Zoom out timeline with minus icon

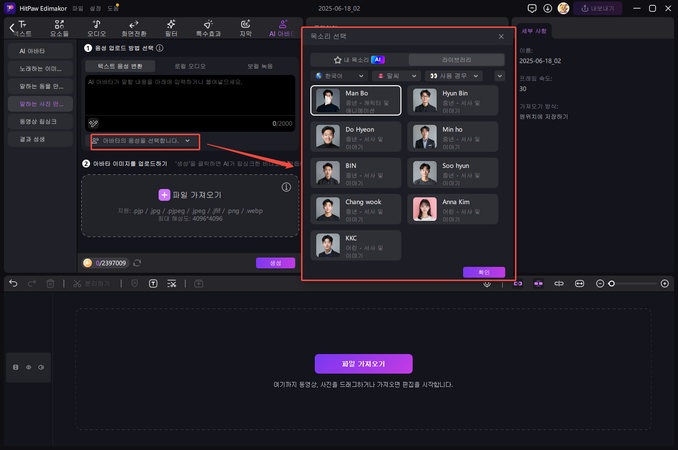pos(600,284)
